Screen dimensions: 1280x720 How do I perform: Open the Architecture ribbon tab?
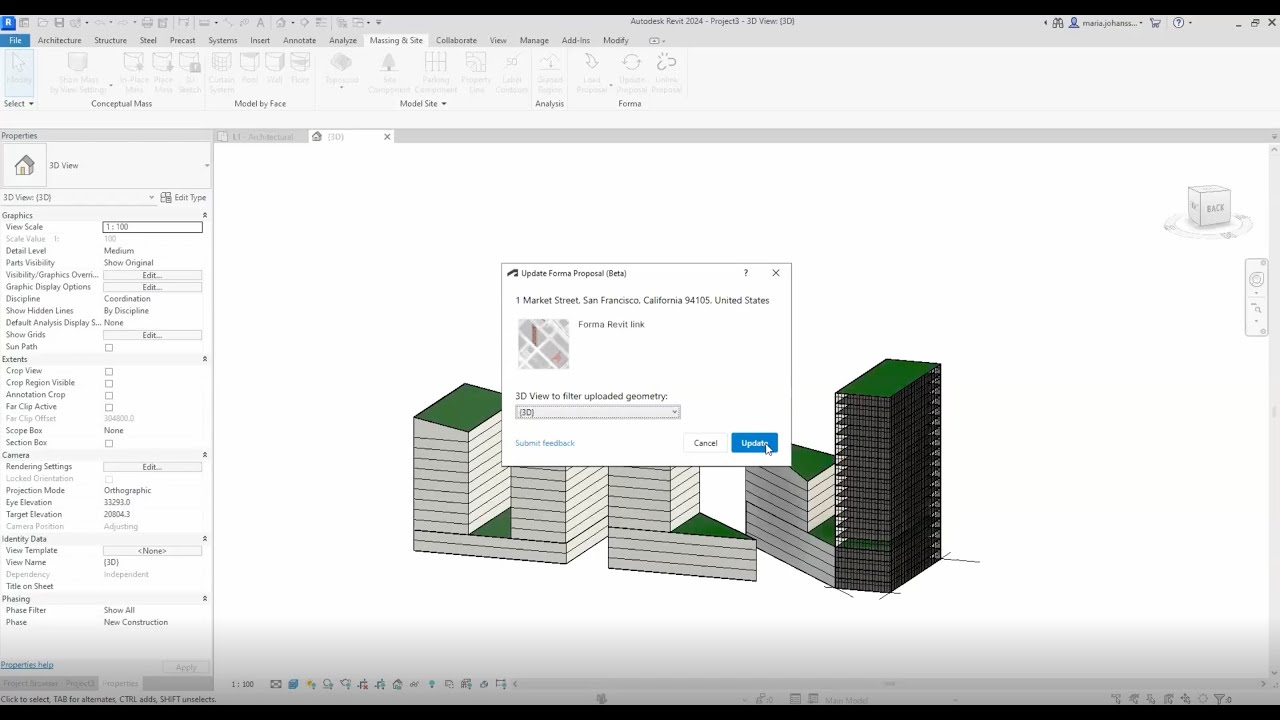tap(59, 40)
